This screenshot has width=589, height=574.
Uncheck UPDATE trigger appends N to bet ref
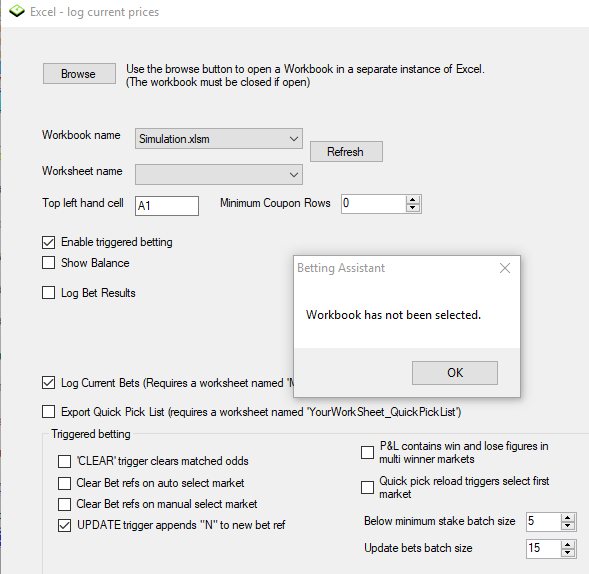[x=64, y=525]
